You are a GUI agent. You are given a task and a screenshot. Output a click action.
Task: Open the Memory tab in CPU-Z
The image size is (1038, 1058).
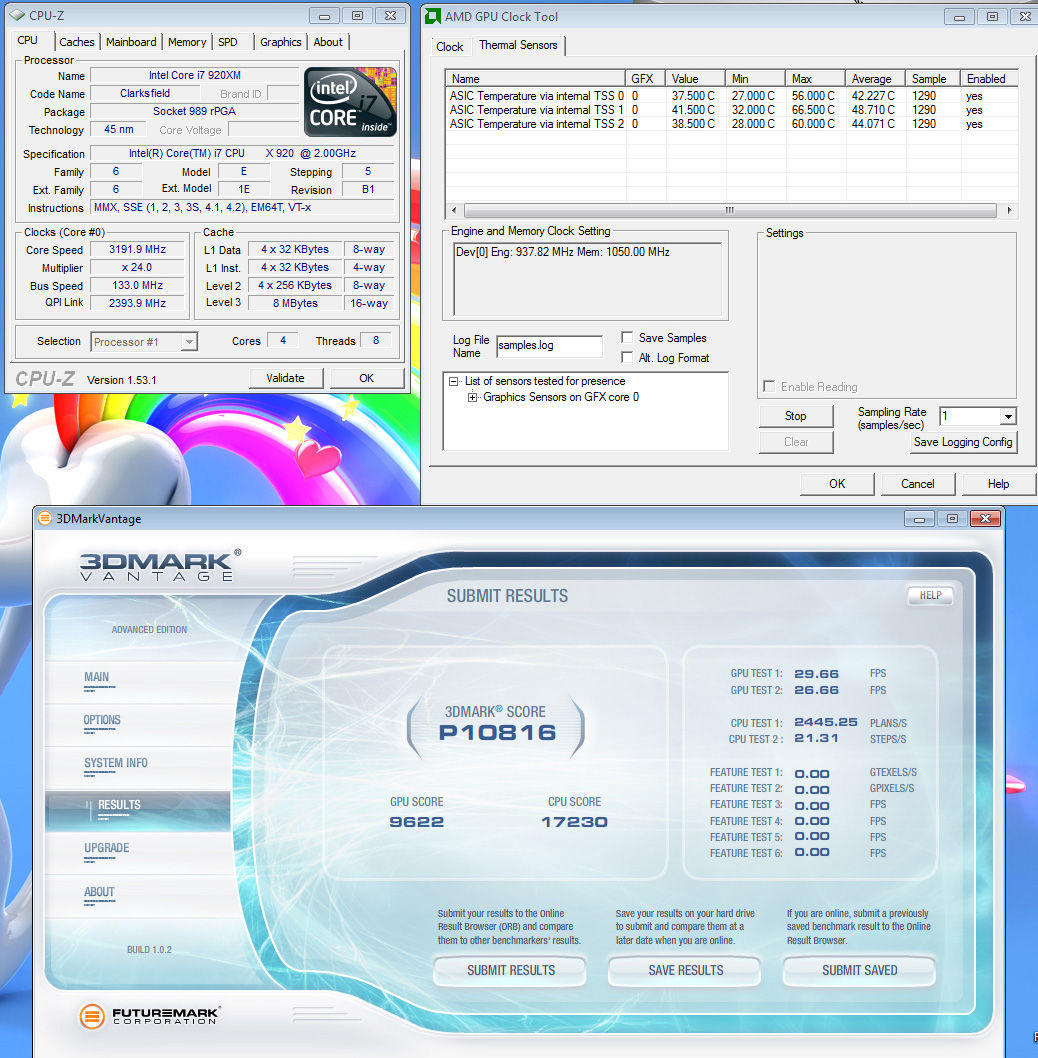[187, 42]
